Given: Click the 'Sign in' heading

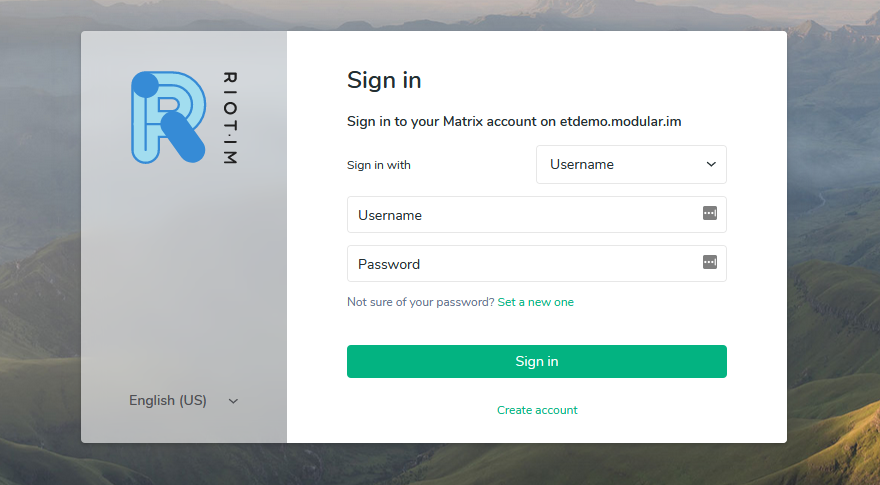Looking at the screenshot, I should coord(384,81).
